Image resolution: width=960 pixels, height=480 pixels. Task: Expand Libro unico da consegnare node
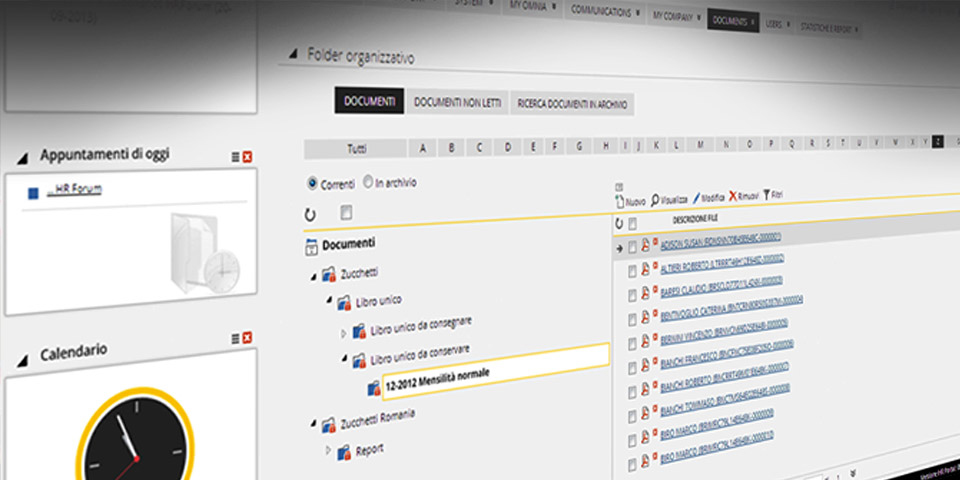343,333
